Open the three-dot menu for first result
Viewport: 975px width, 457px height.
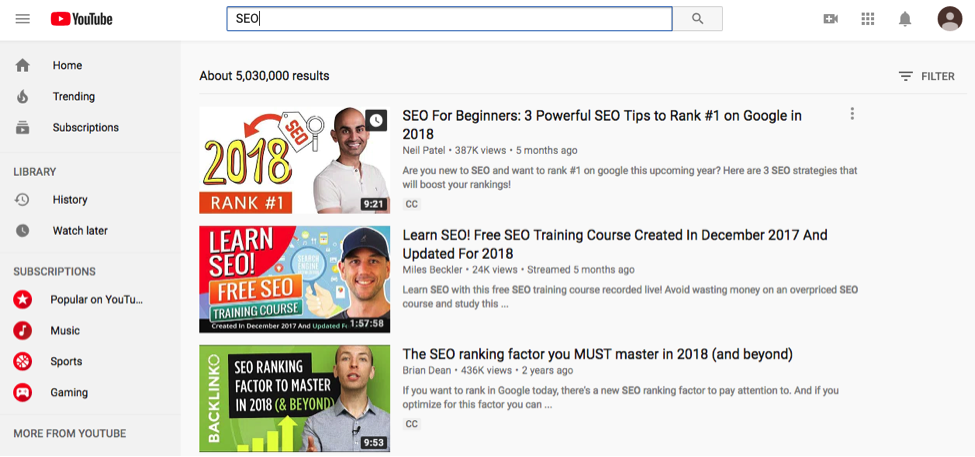coord(852,114)
